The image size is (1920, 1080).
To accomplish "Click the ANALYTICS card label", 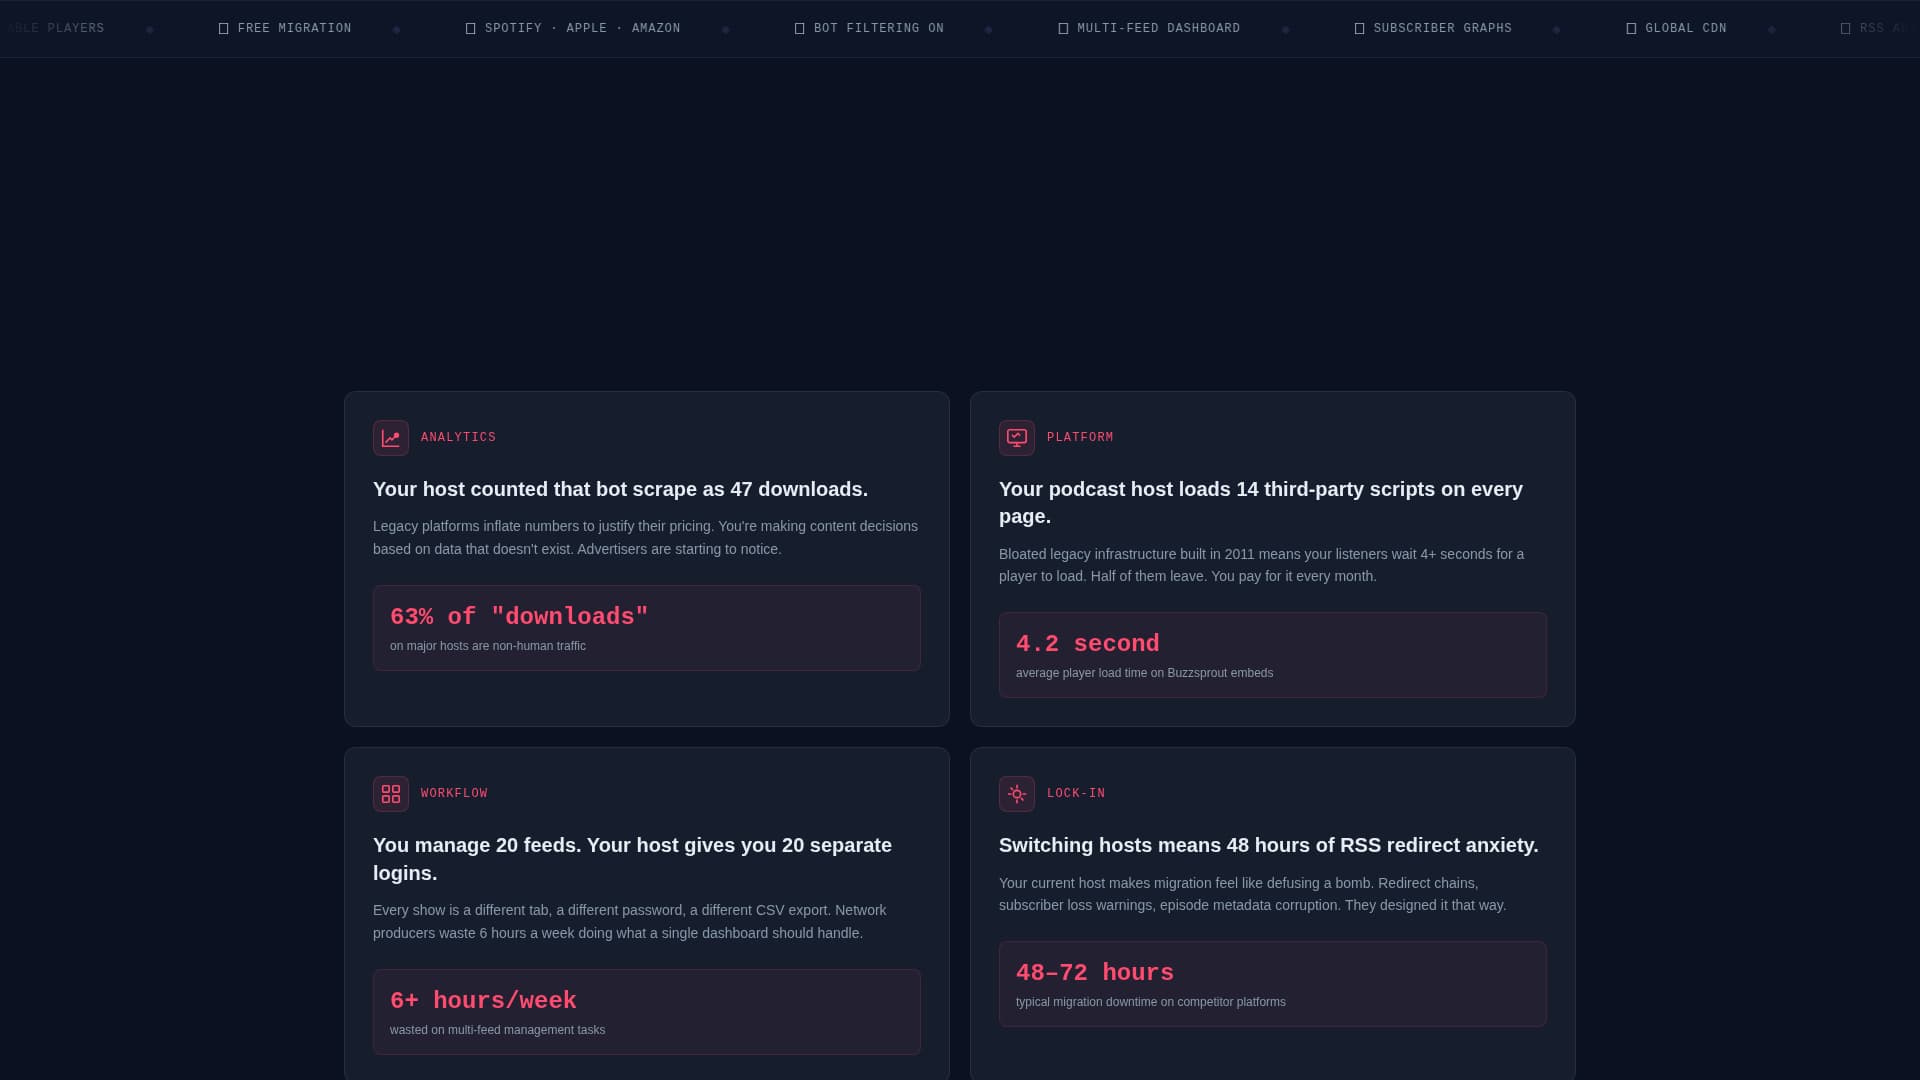I will coord(458,437).
